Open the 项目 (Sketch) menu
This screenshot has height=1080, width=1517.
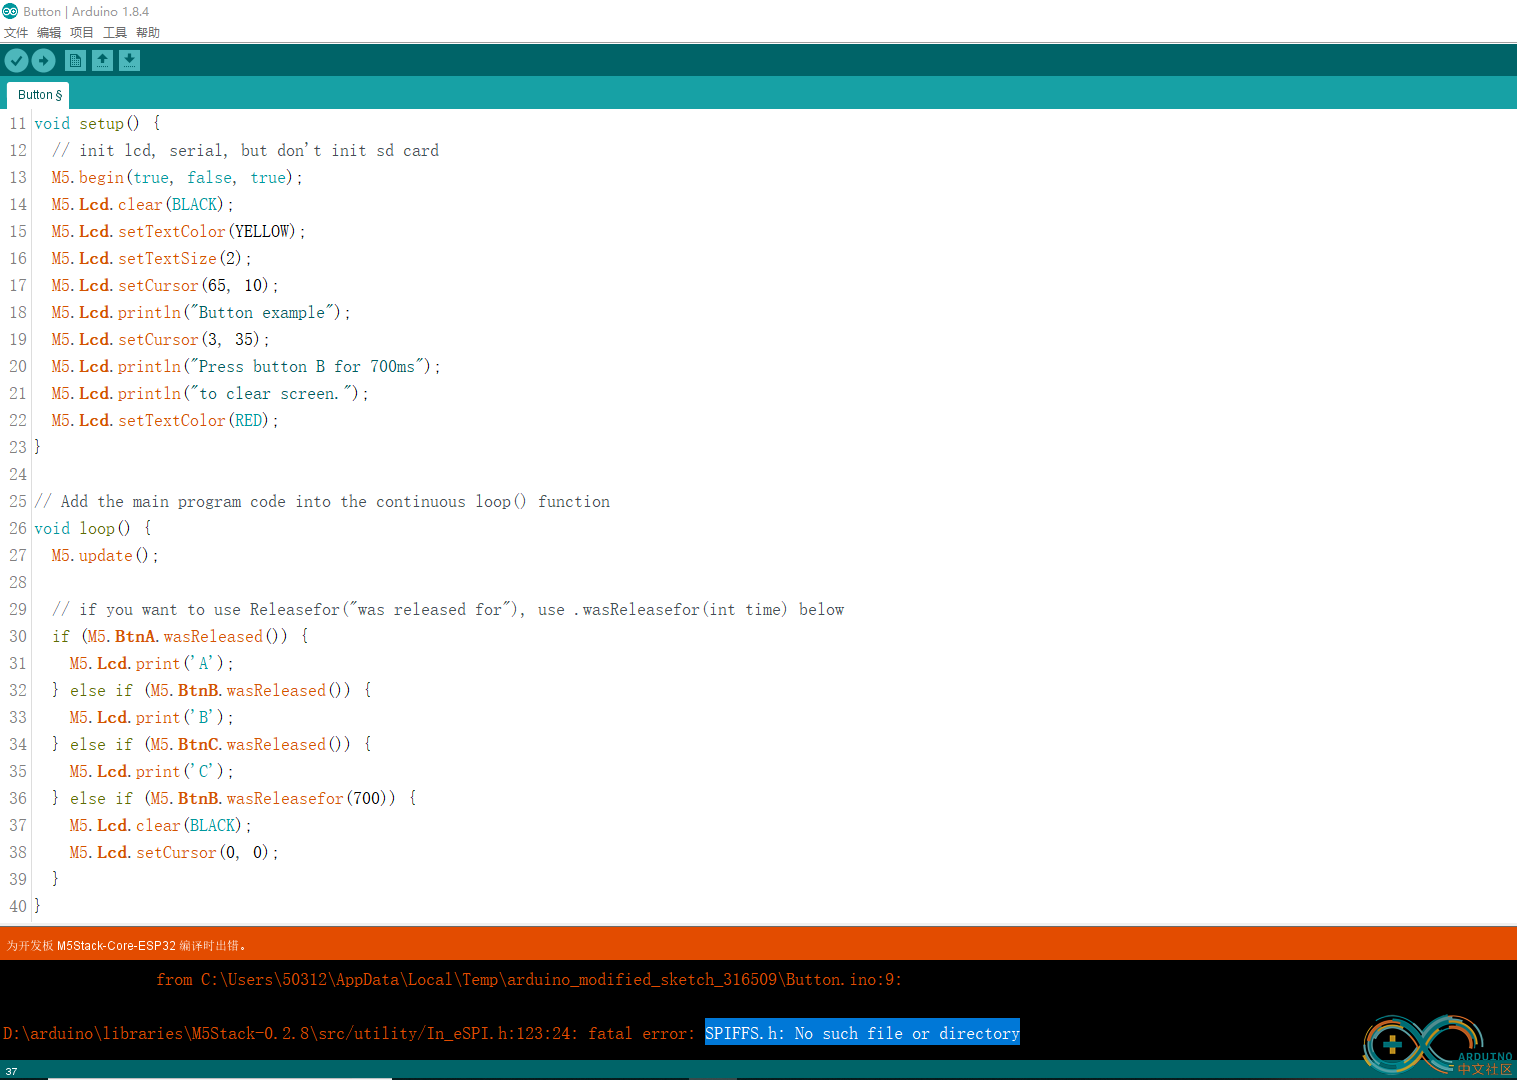[82, 33]
